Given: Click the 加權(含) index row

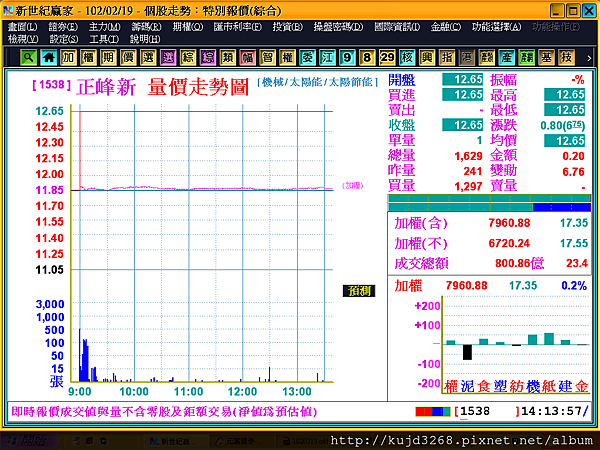Looking at the screenshot, I should coord(490,223).
